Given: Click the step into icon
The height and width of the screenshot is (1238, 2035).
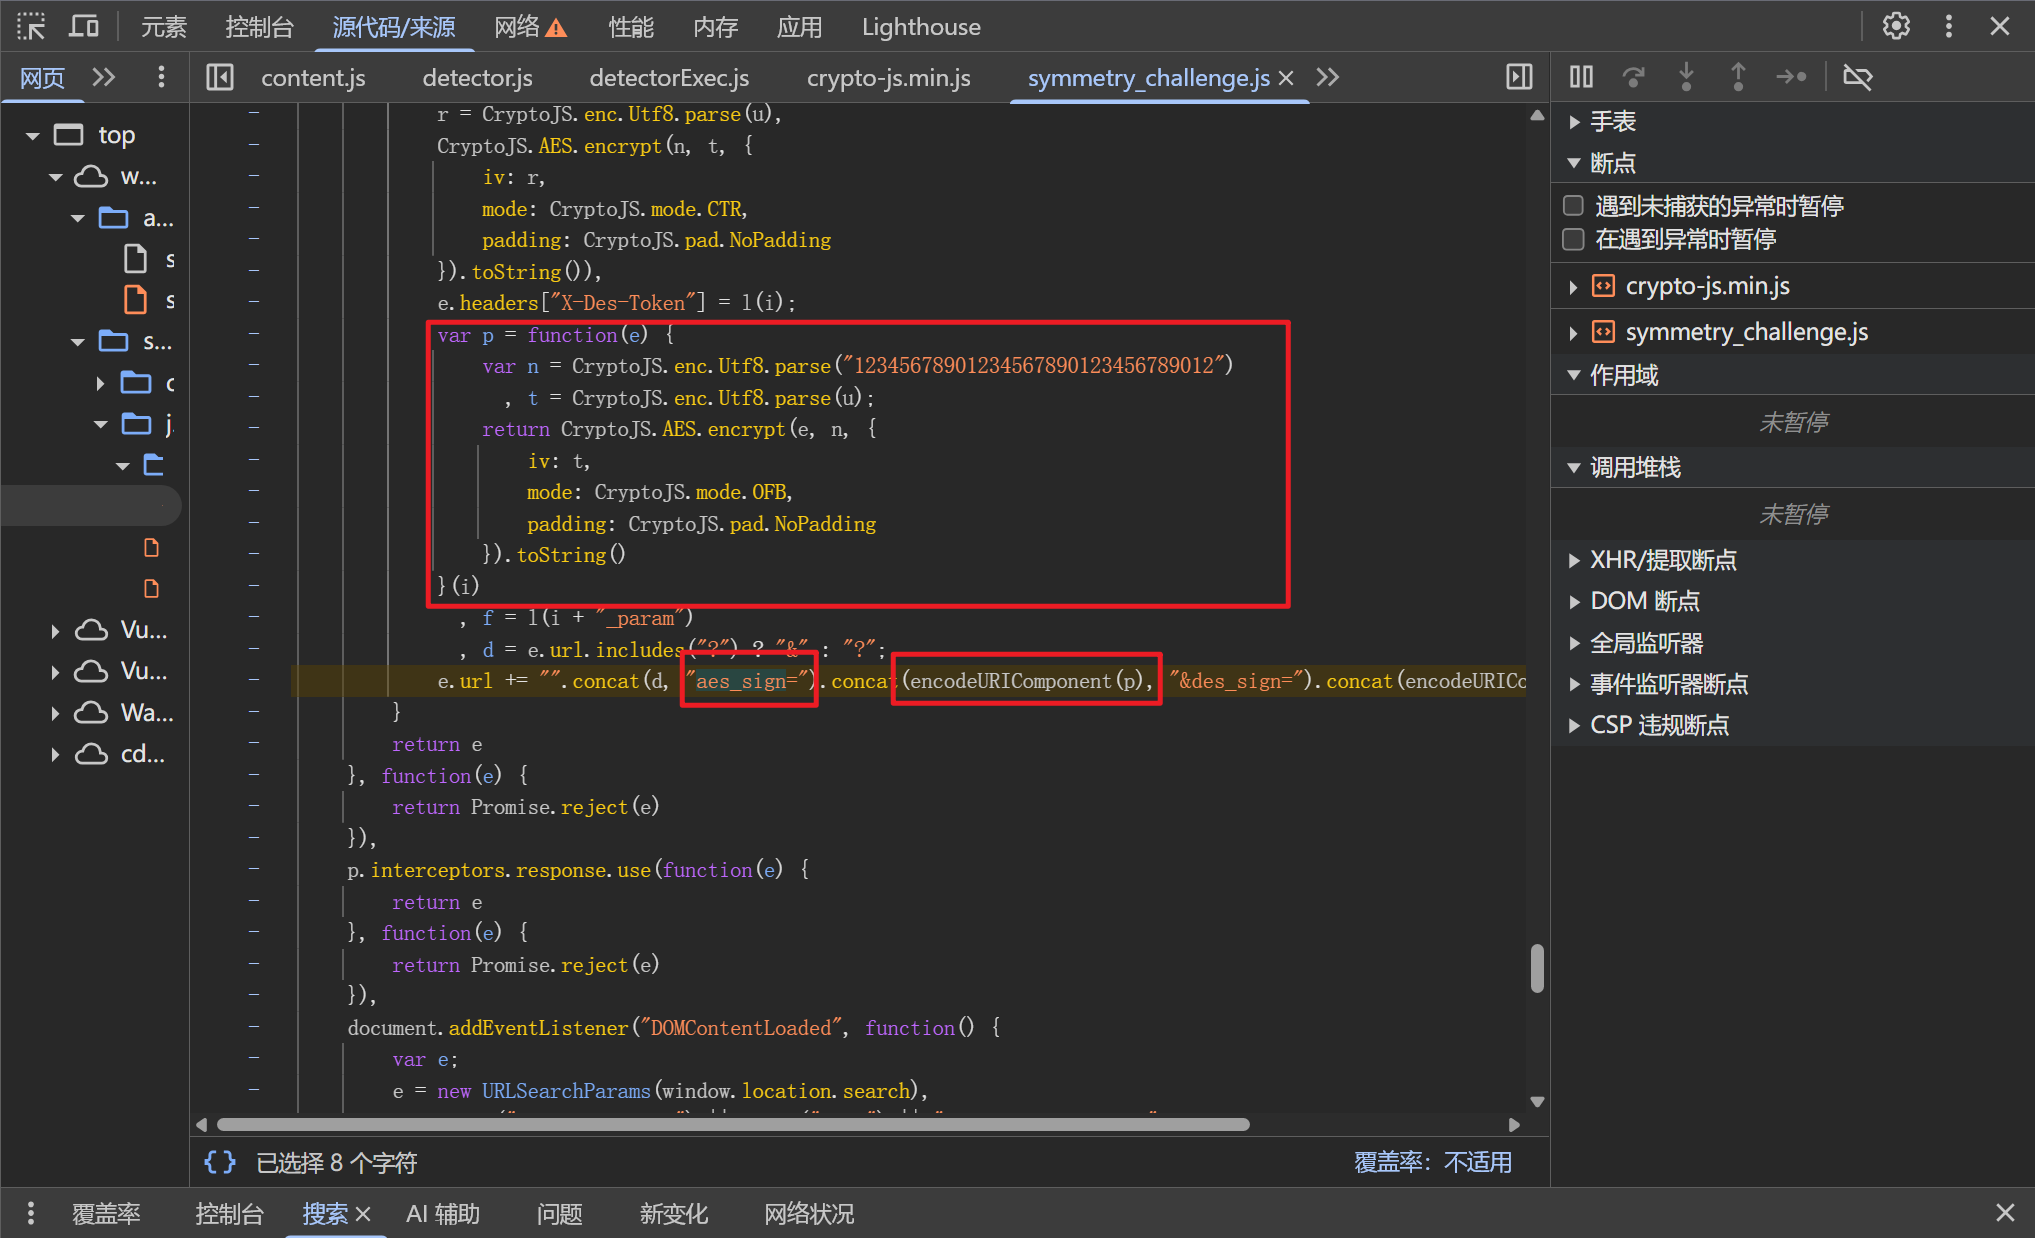Looking at the screenshot, I should tap(1686, 77).
